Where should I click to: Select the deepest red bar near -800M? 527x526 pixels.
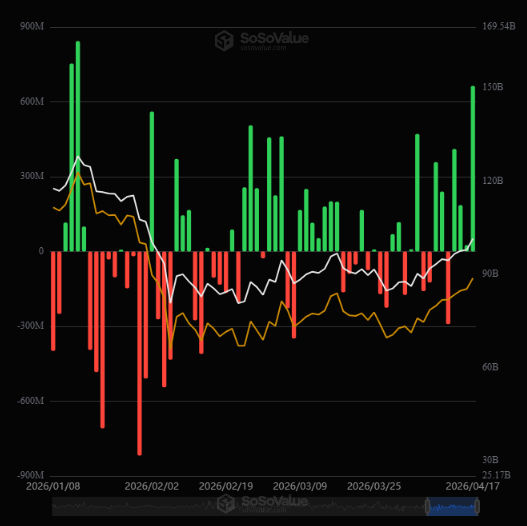[x=139, y=353]
